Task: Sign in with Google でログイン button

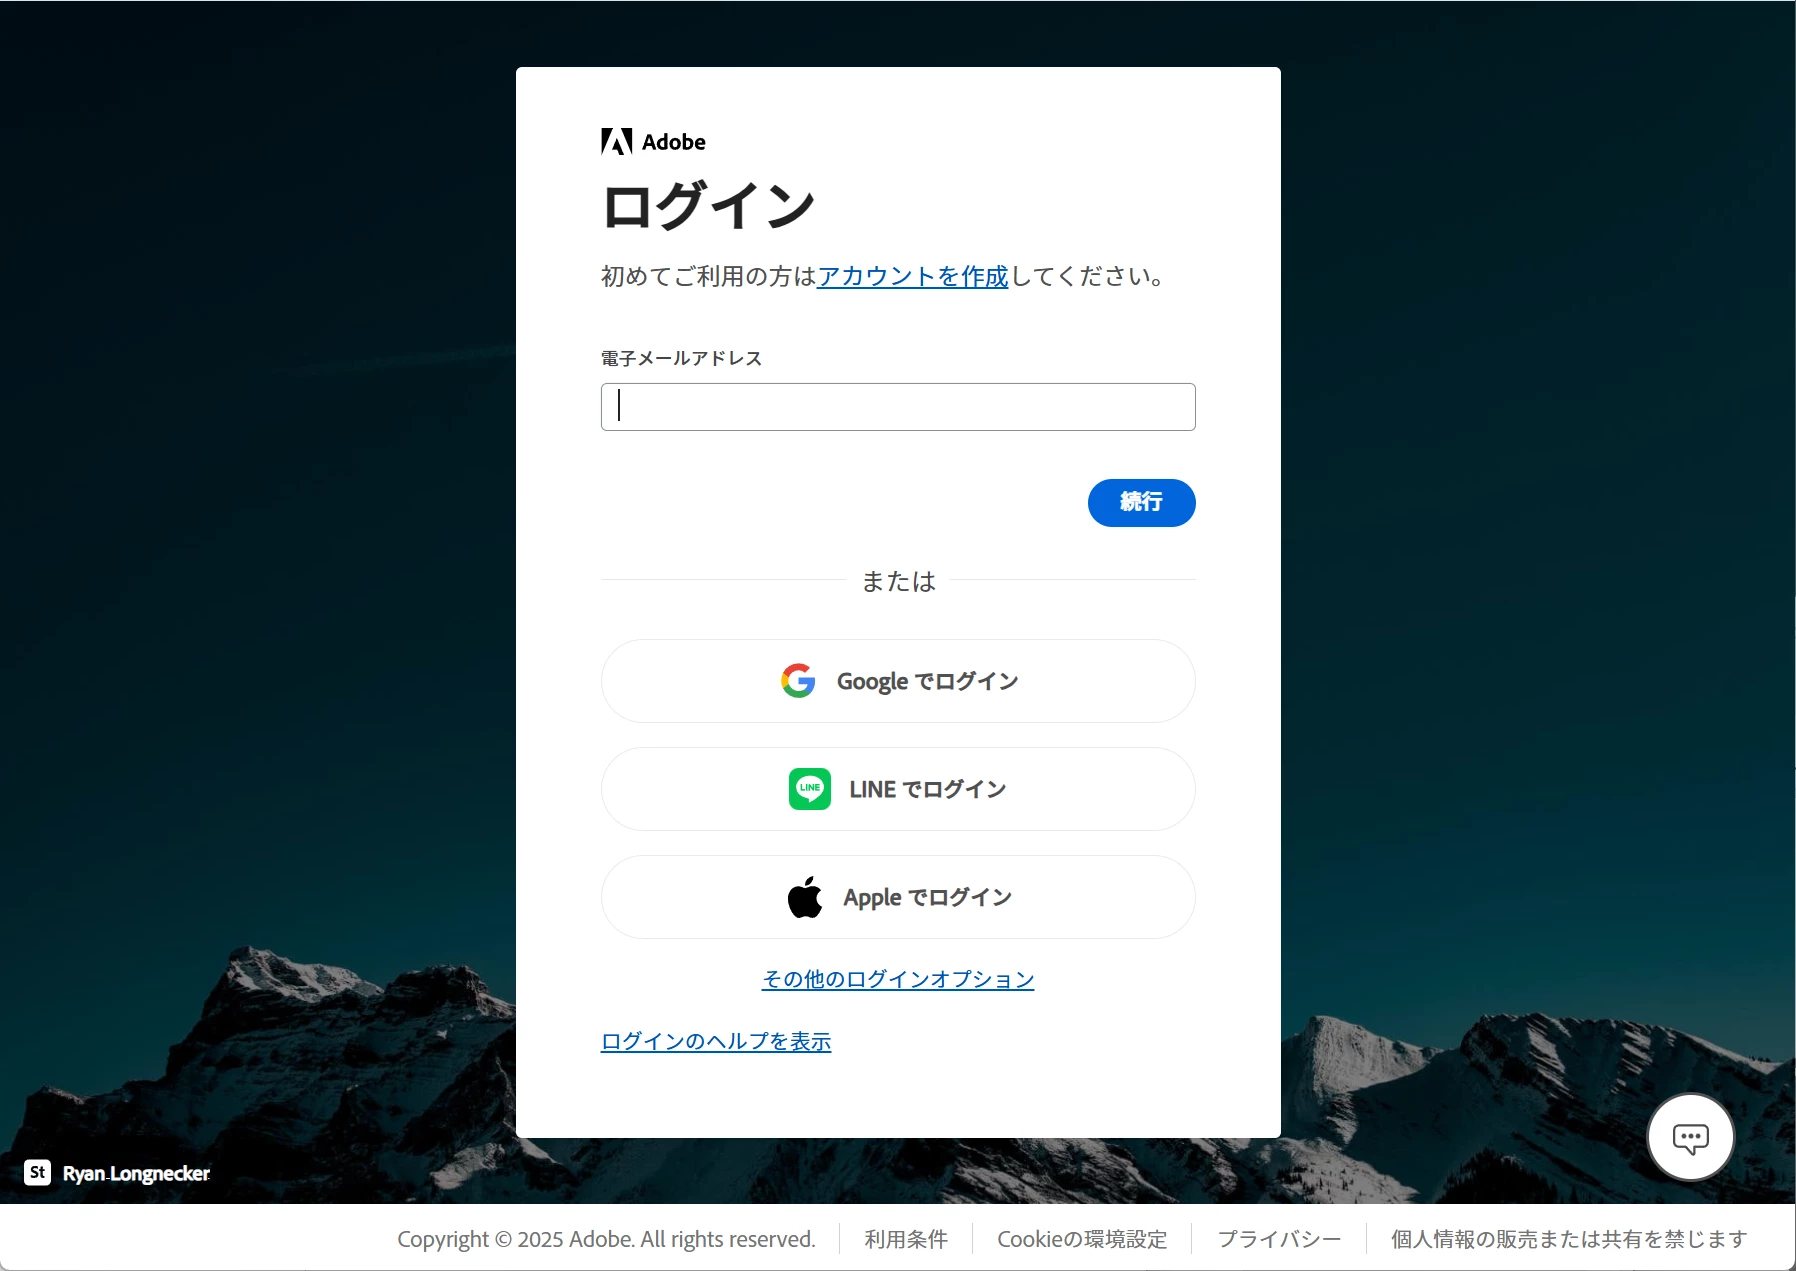Action: pyautogui.click(x=898, y=681)
